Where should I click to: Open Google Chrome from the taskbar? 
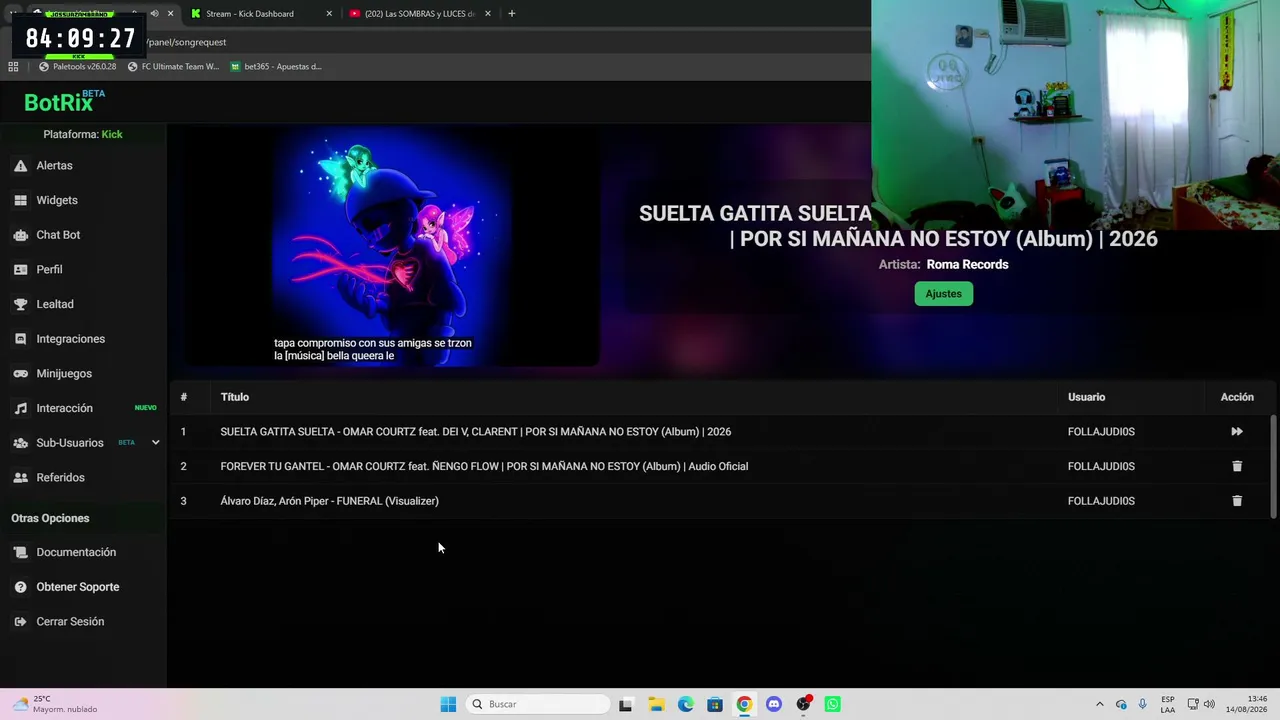pyautogui.click(x=744, y=704)
